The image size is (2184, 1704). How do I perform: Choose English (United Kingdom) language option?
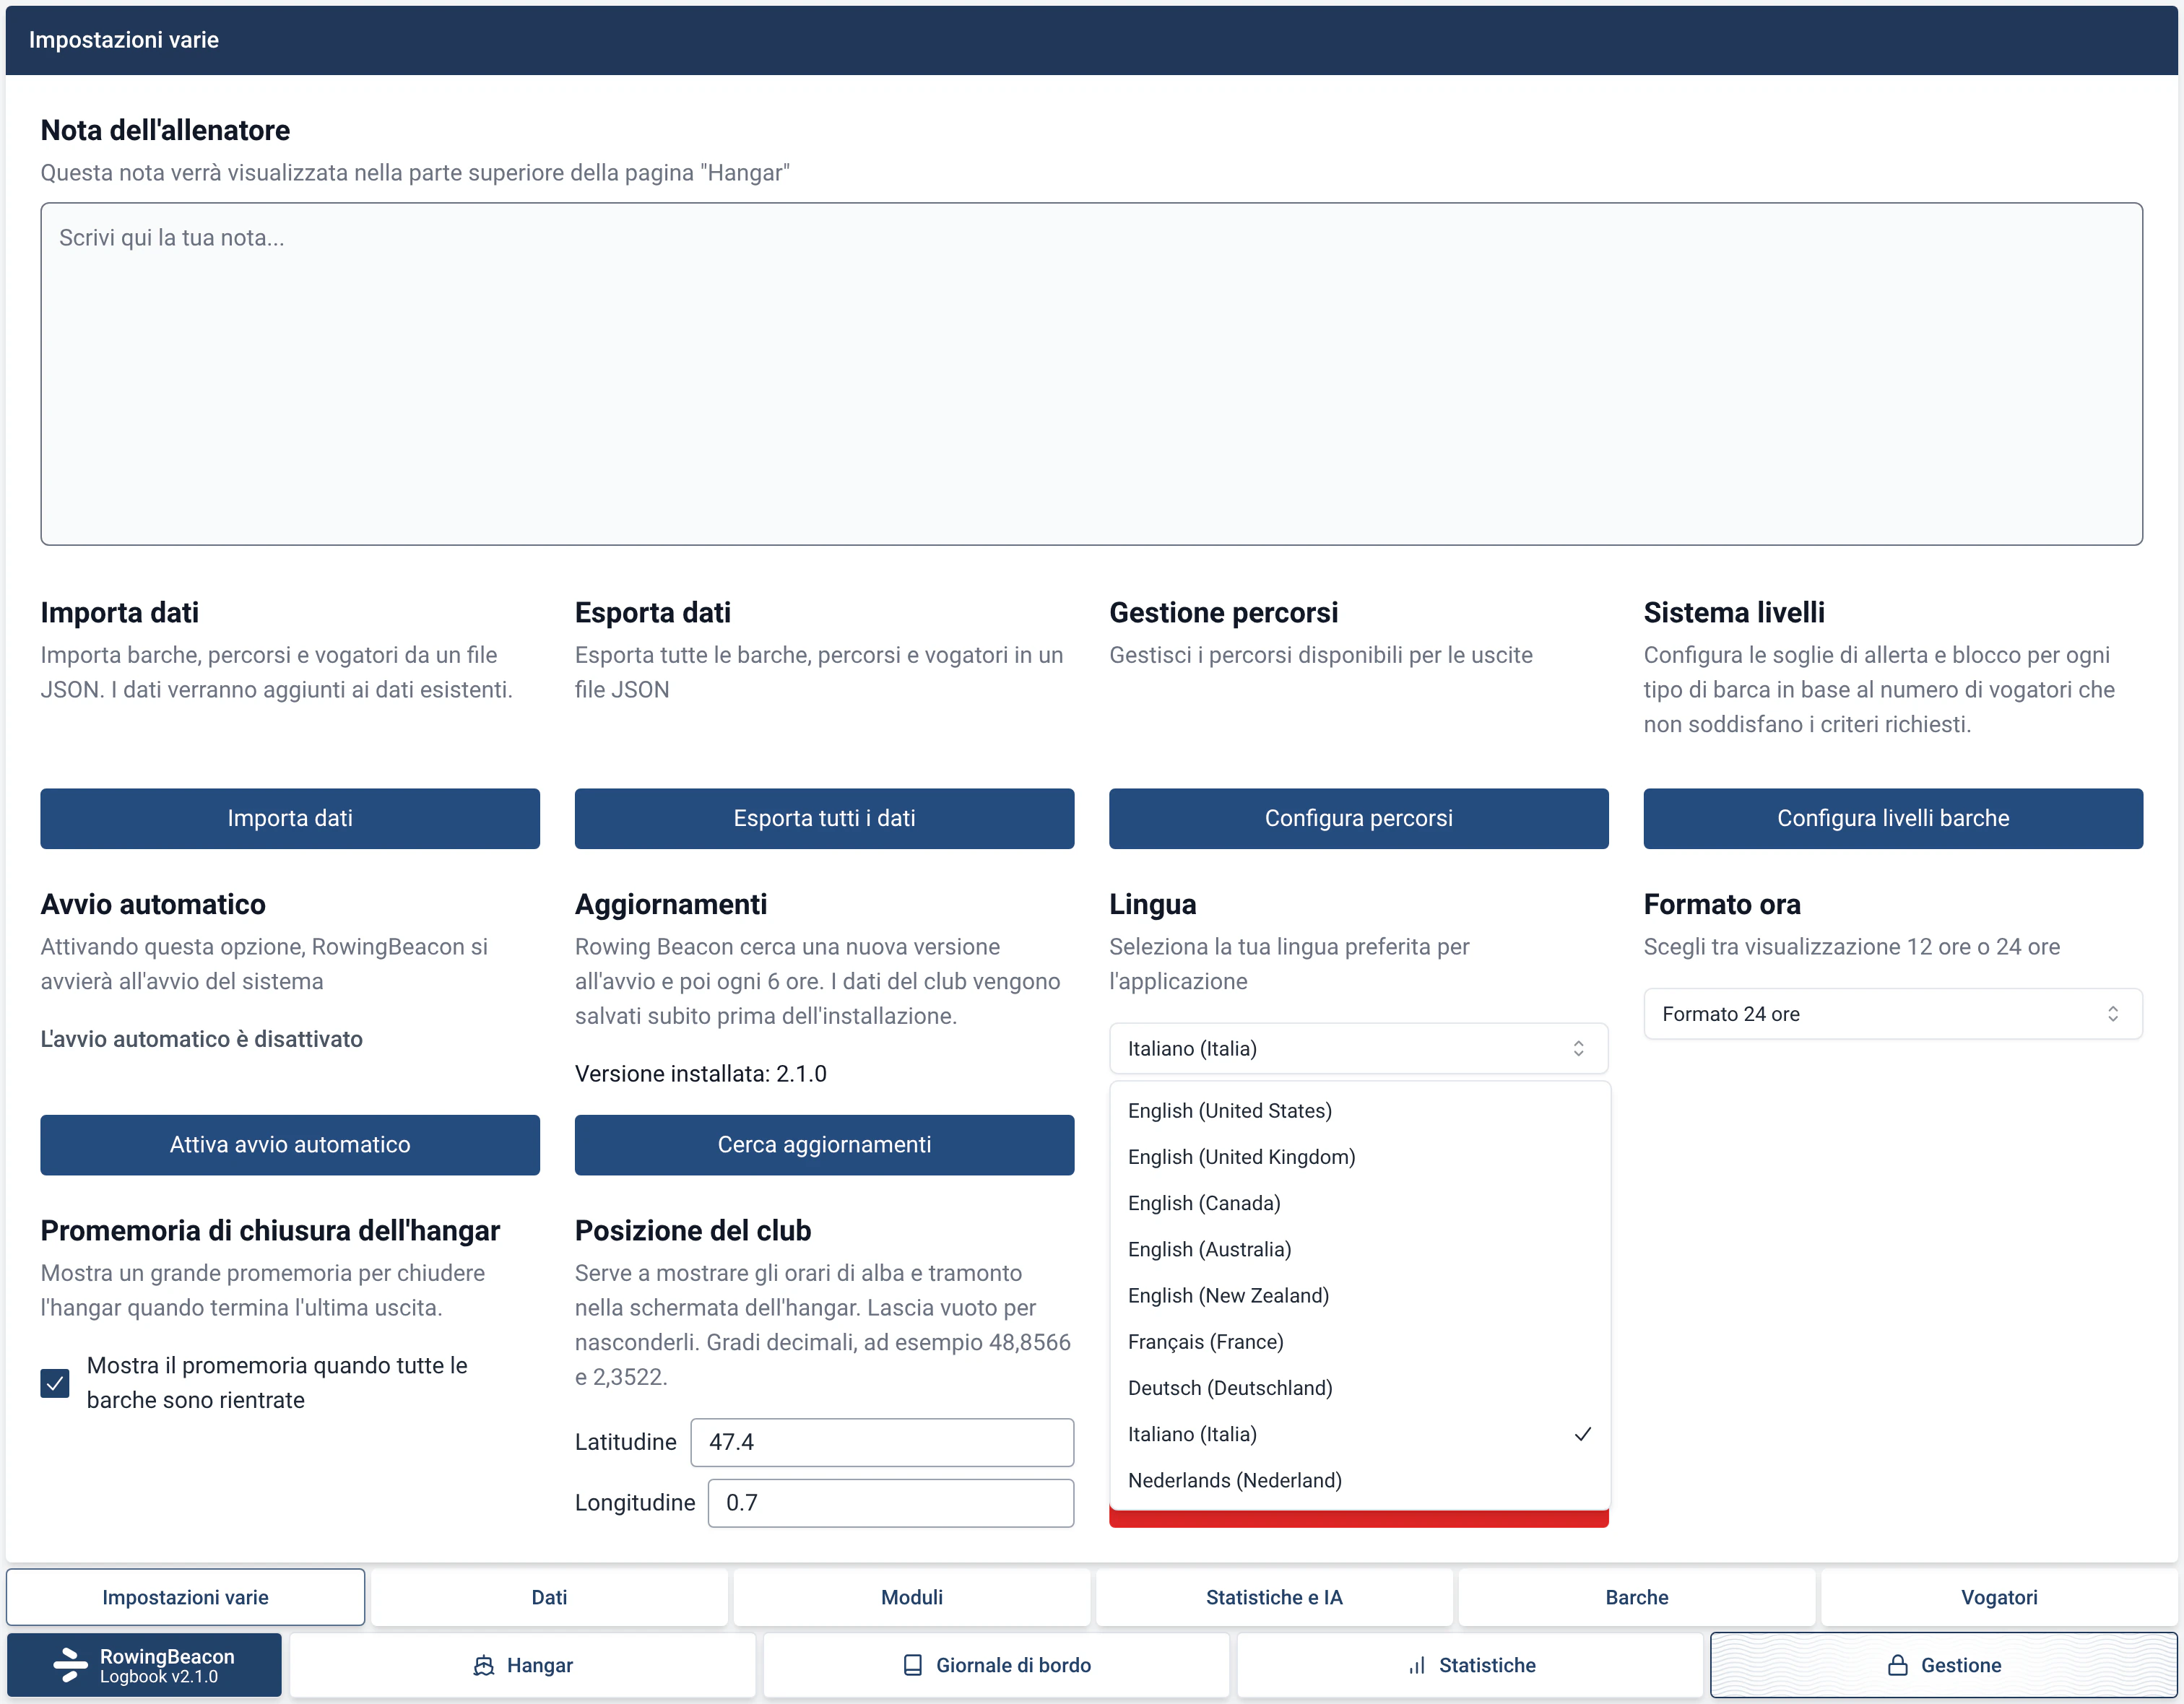[x=1359, y=1157]
